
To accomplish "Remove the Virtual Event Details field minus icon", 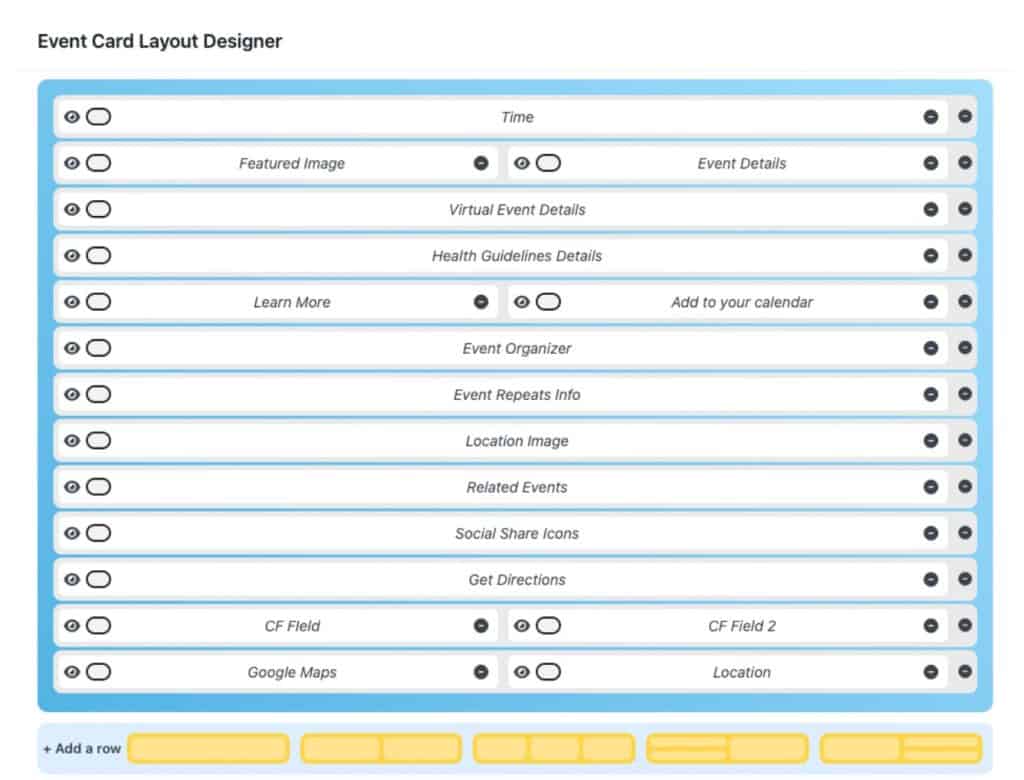I will click(x=931, y=210).
